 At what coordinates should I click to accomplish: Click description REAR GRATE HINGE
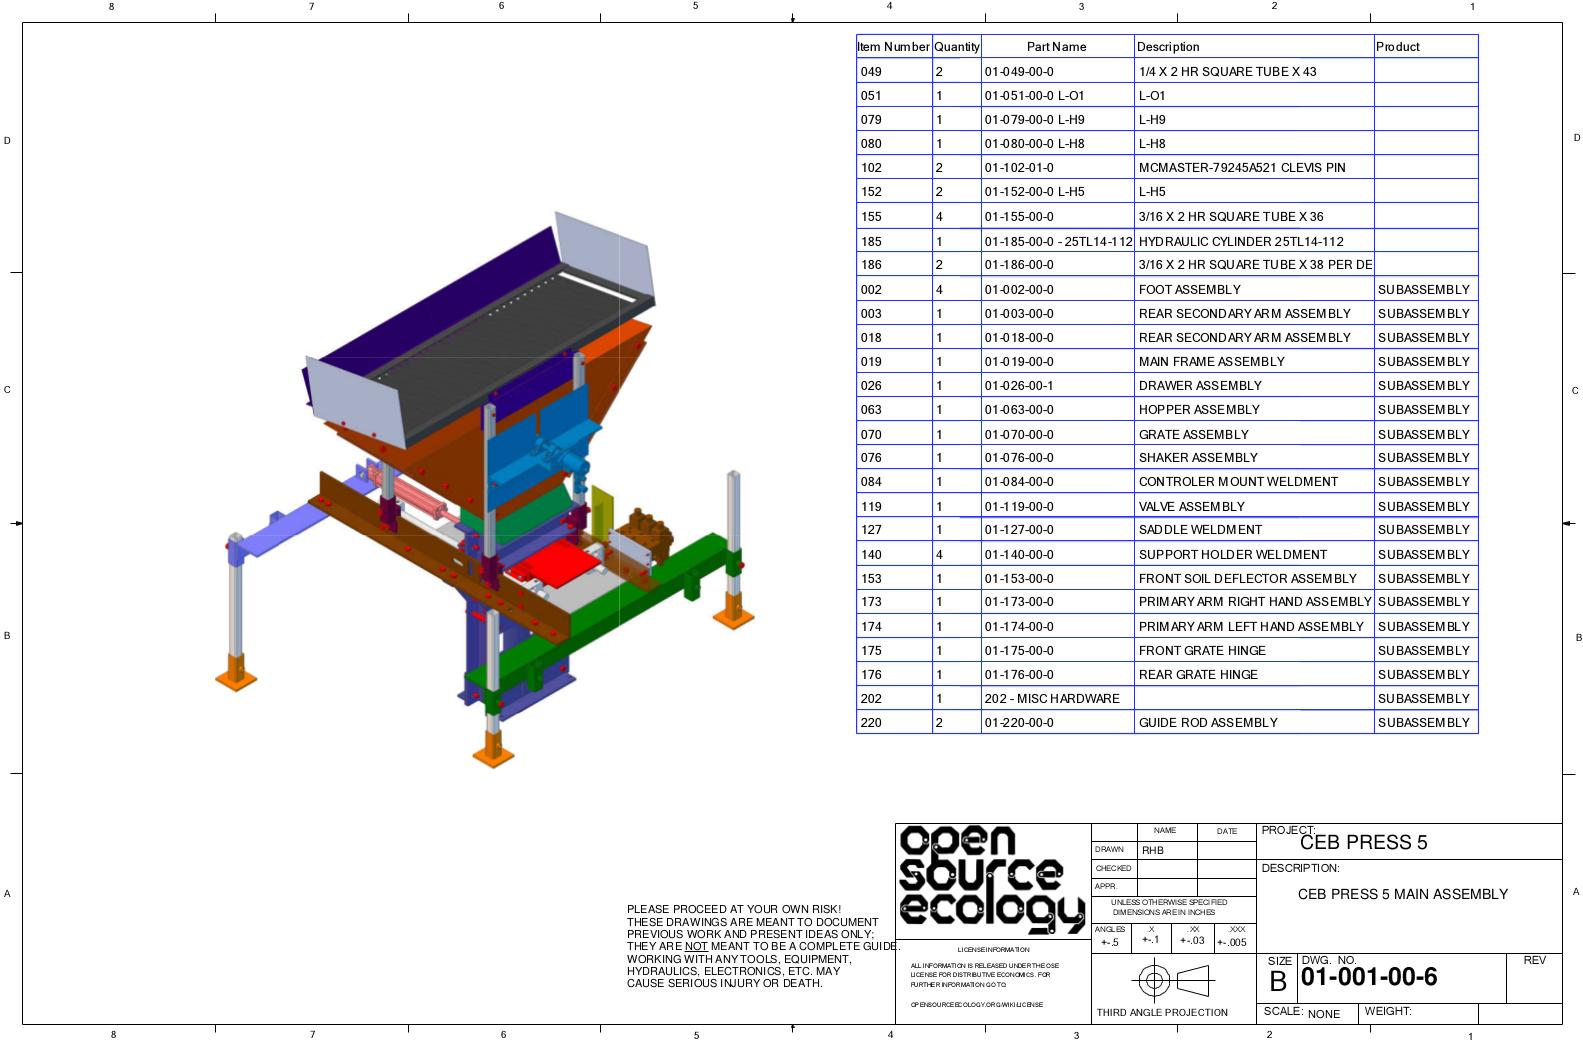coord(1198,675)
